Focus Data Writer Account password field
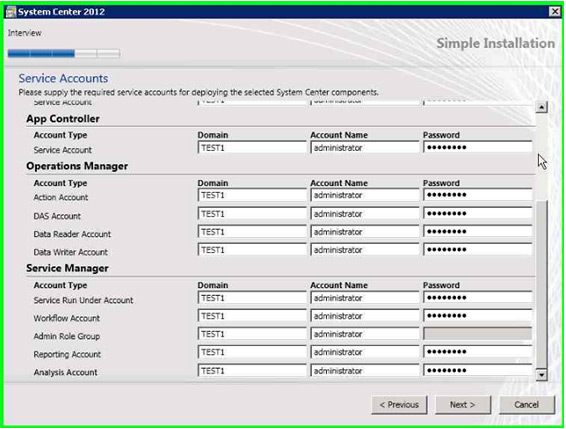 pos(478,250)
